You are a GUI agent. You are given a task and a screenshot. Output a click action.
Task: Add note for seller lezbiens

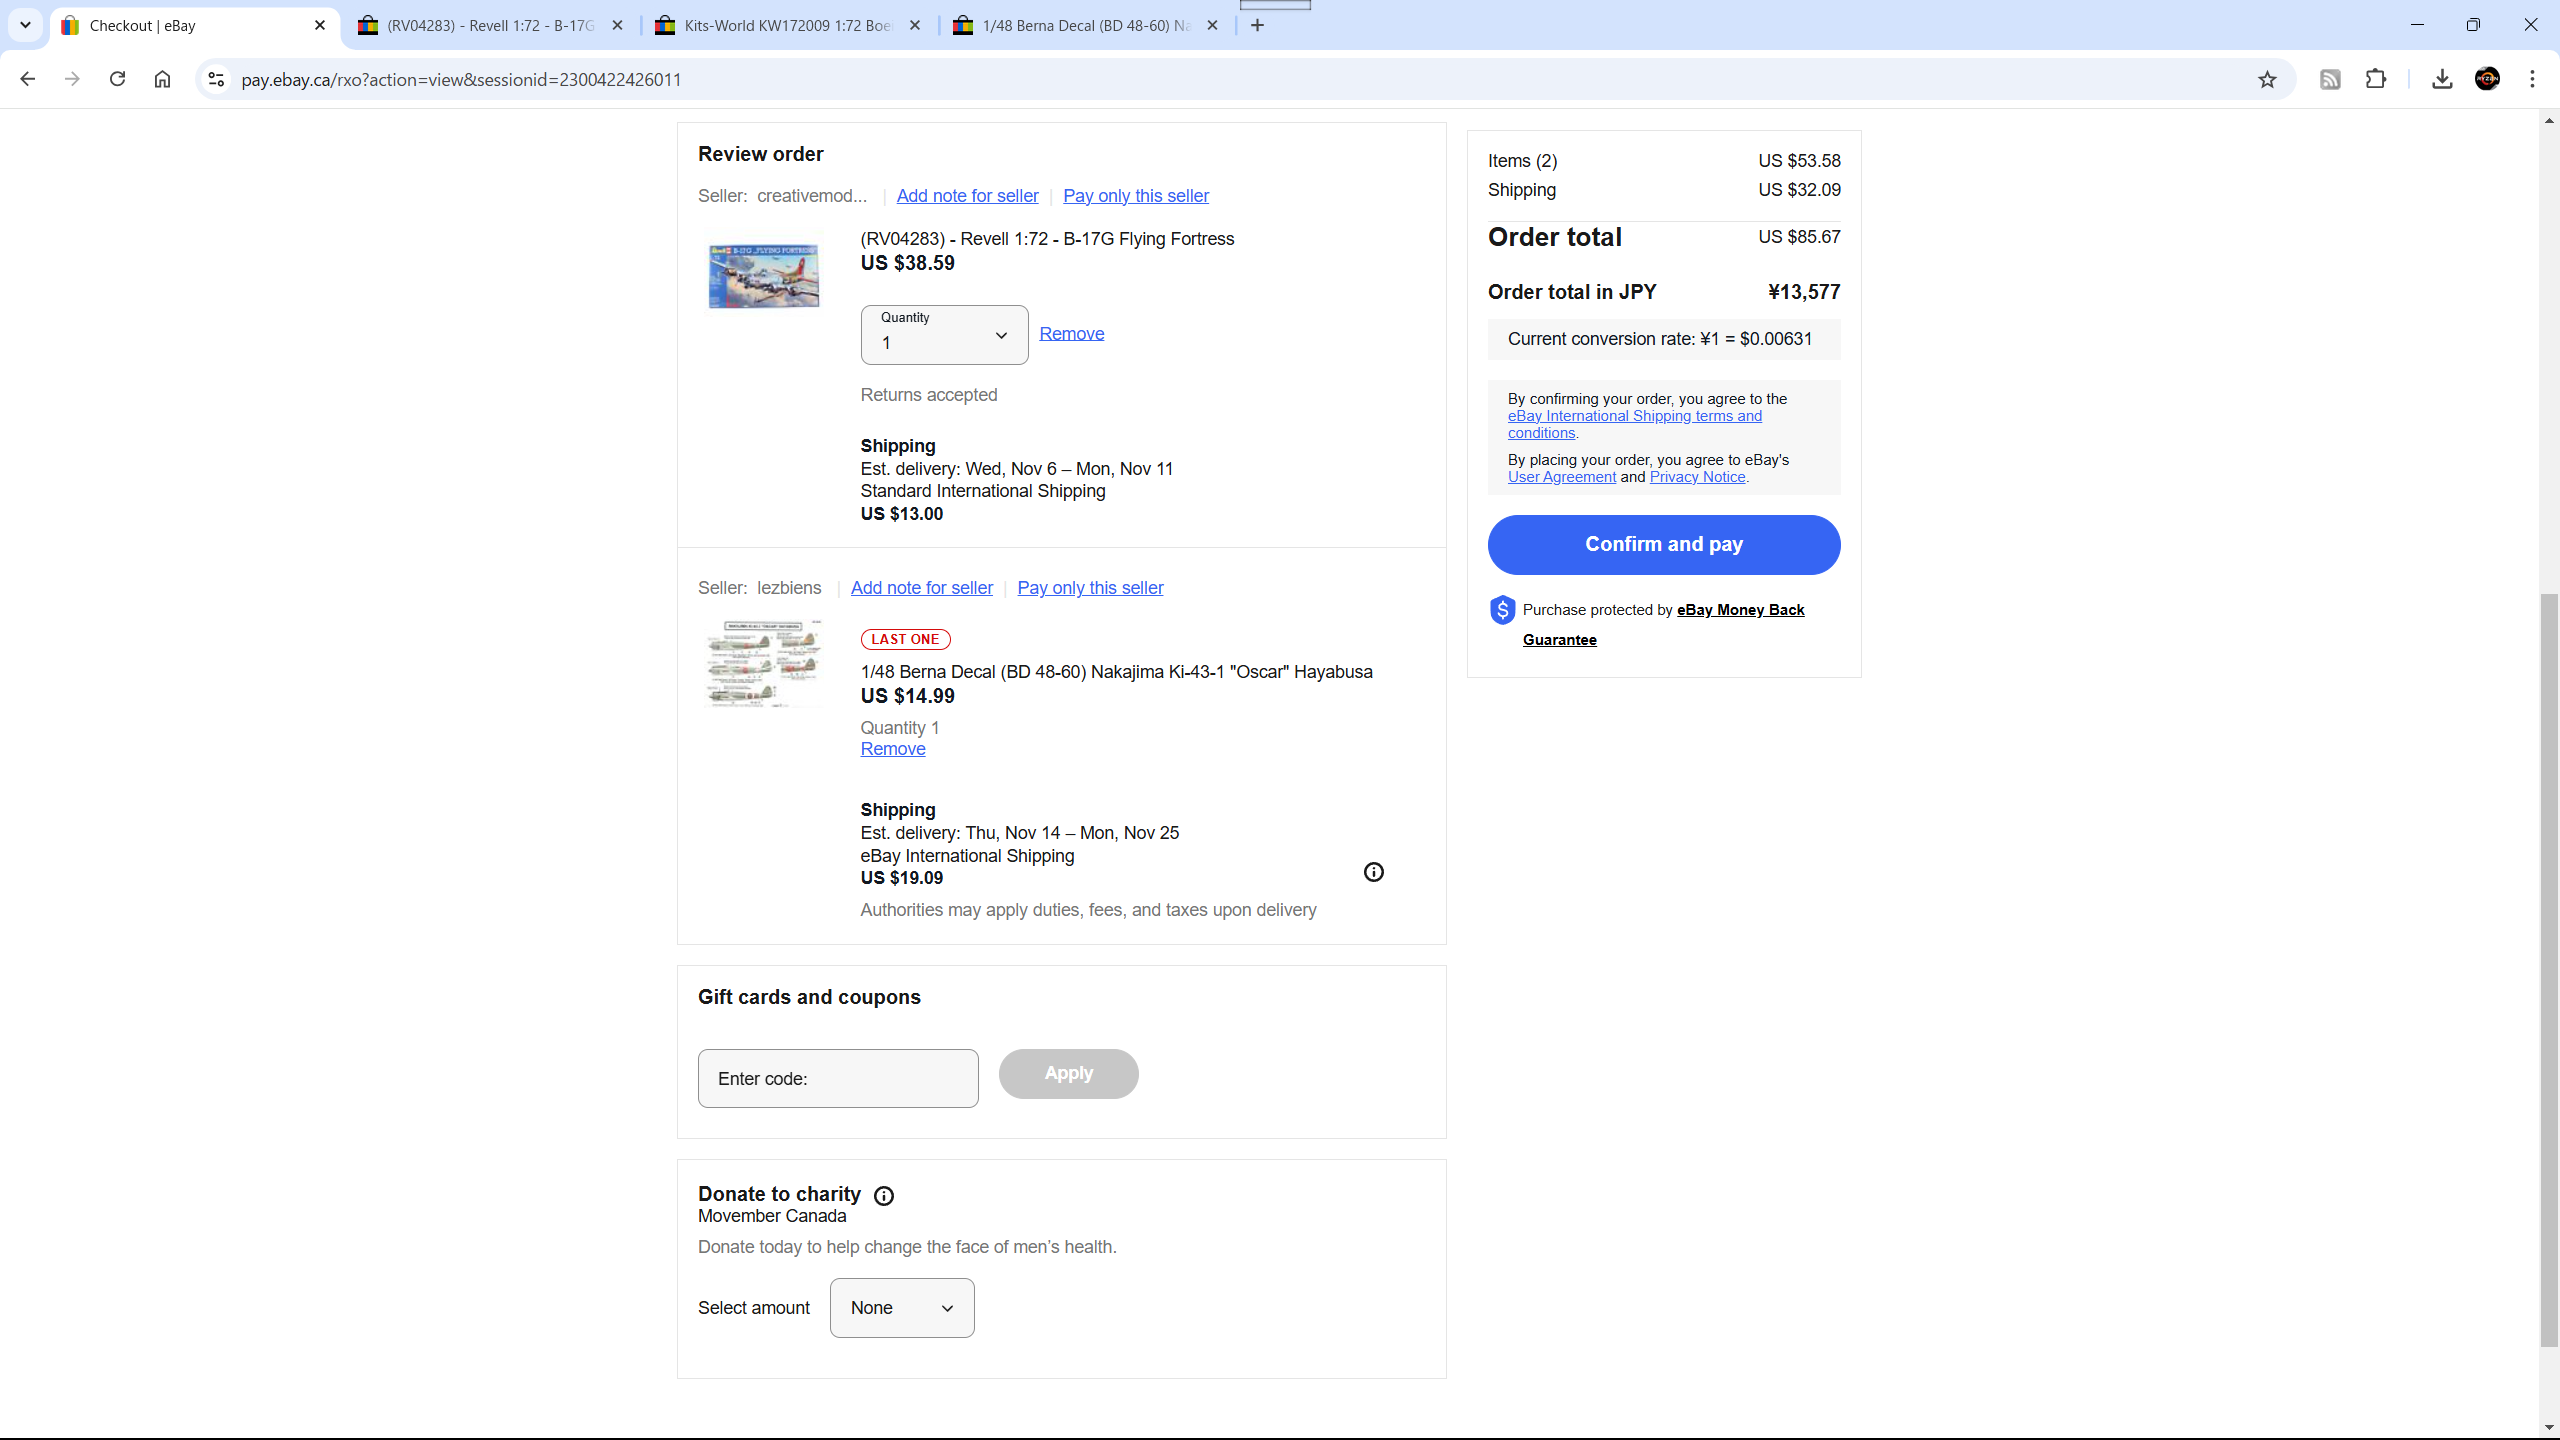click(x=921, y=588)
